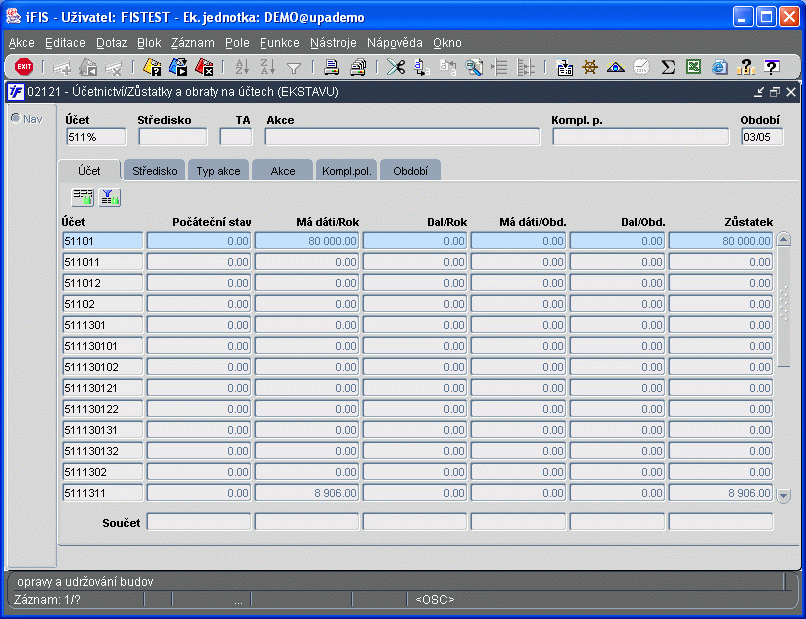Click the red EXIT icon
806x619 pixels.
point(24,67)
